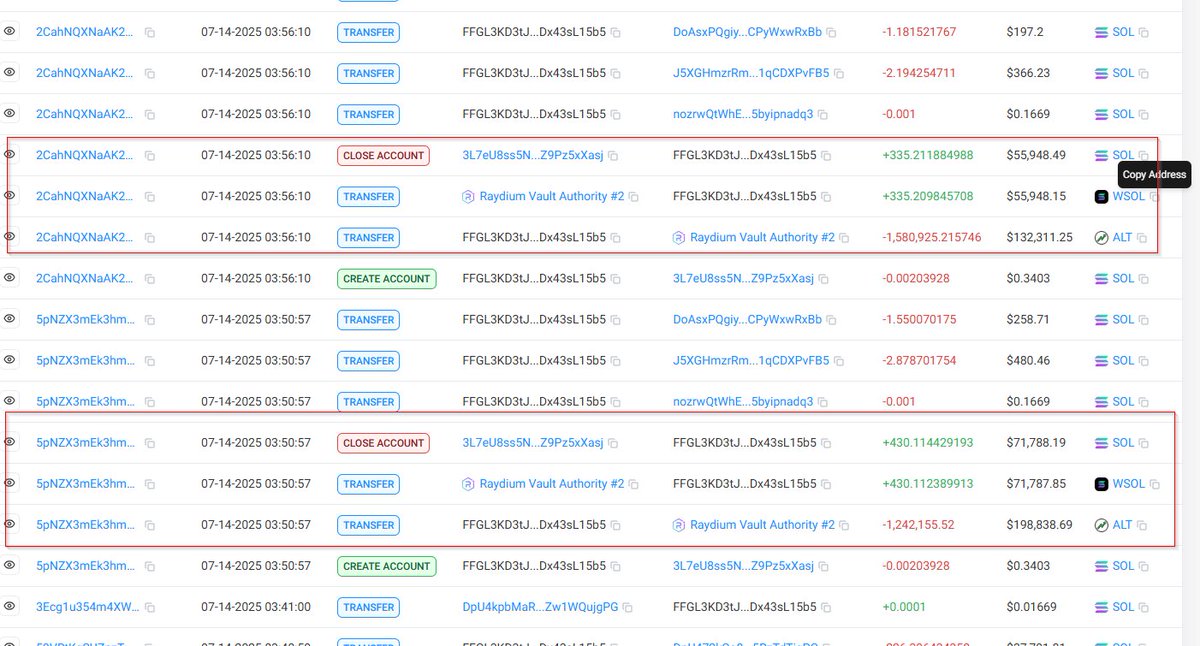Click the eye icon on the $55,948.15 WSOL row

9,196
